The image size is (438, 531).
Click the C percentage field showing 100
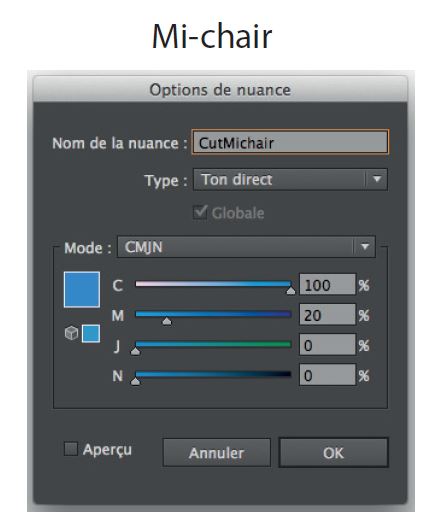(x=328, y=285)
